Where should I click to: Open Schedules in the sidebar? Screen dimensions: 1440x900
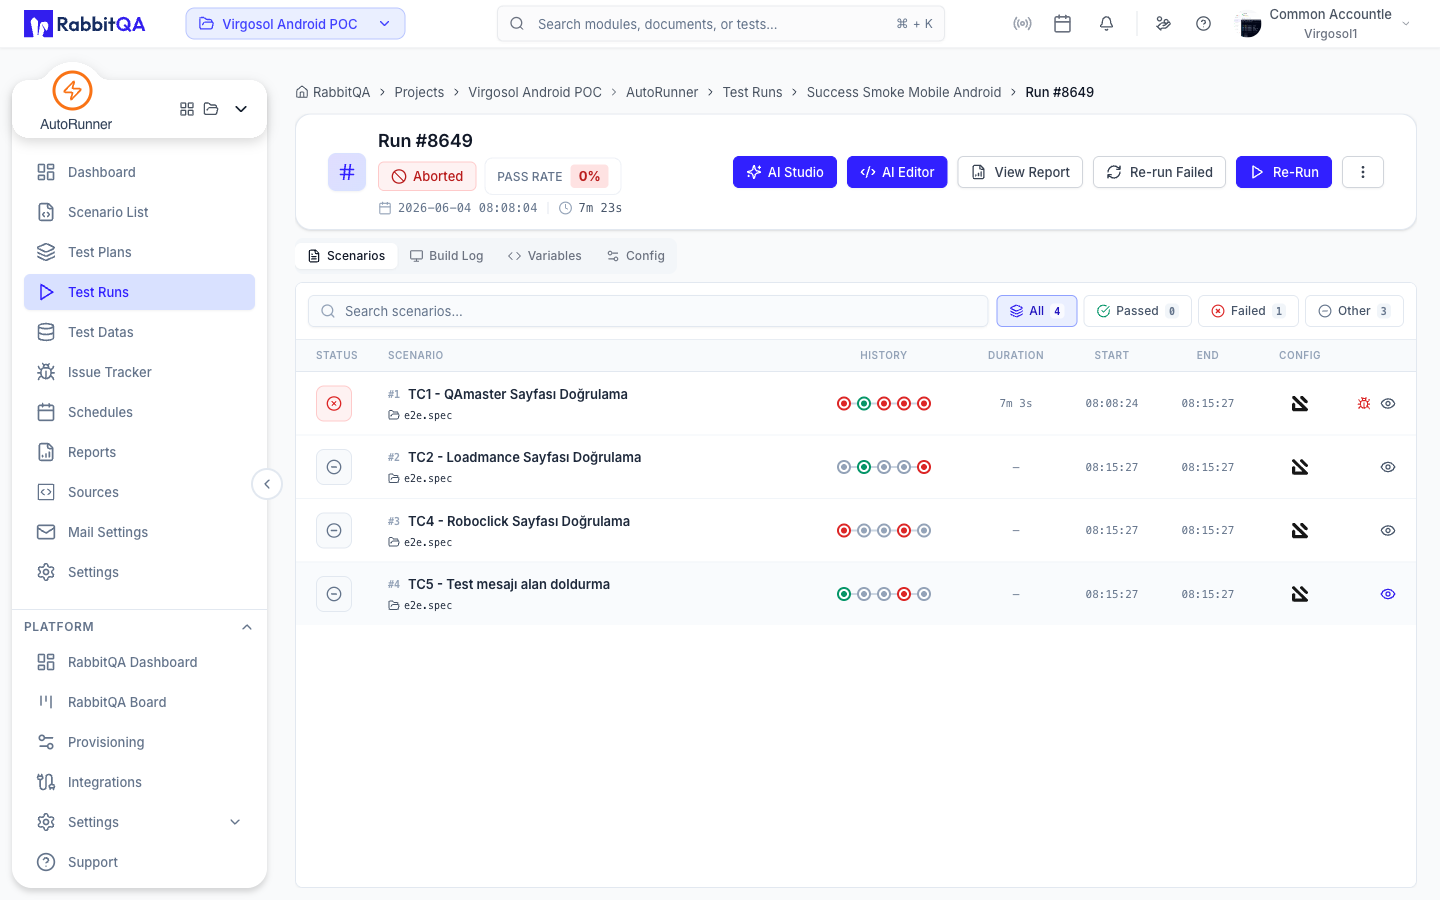coord(140,412)
